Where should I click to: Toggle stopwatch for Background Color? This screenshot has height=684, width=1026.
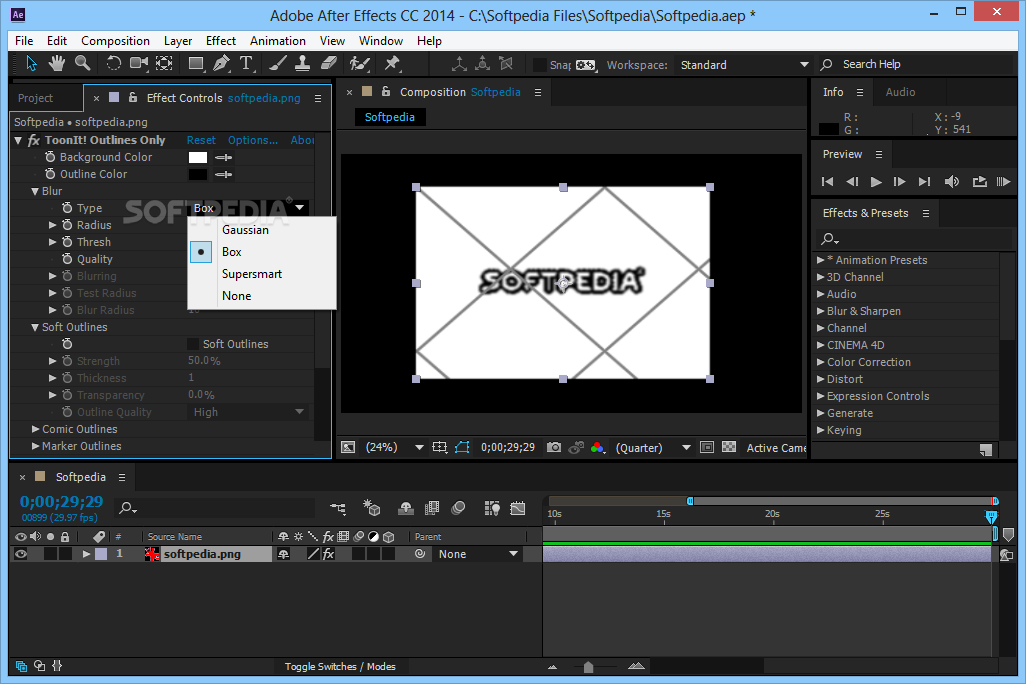pyautogui.click(x=50, y=157)
